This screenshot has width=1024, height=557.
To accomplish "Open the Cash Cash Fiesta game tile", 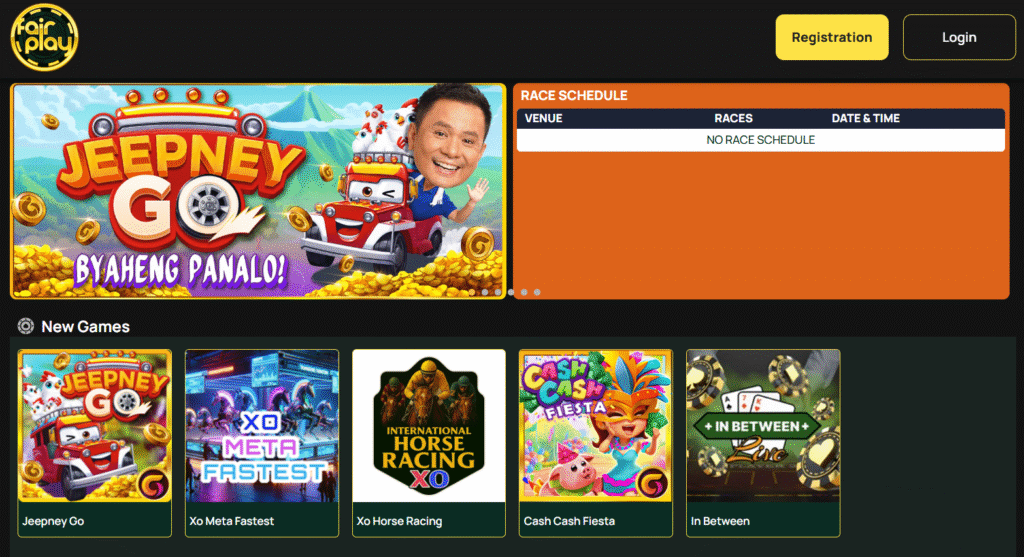I will coord(596,443).
